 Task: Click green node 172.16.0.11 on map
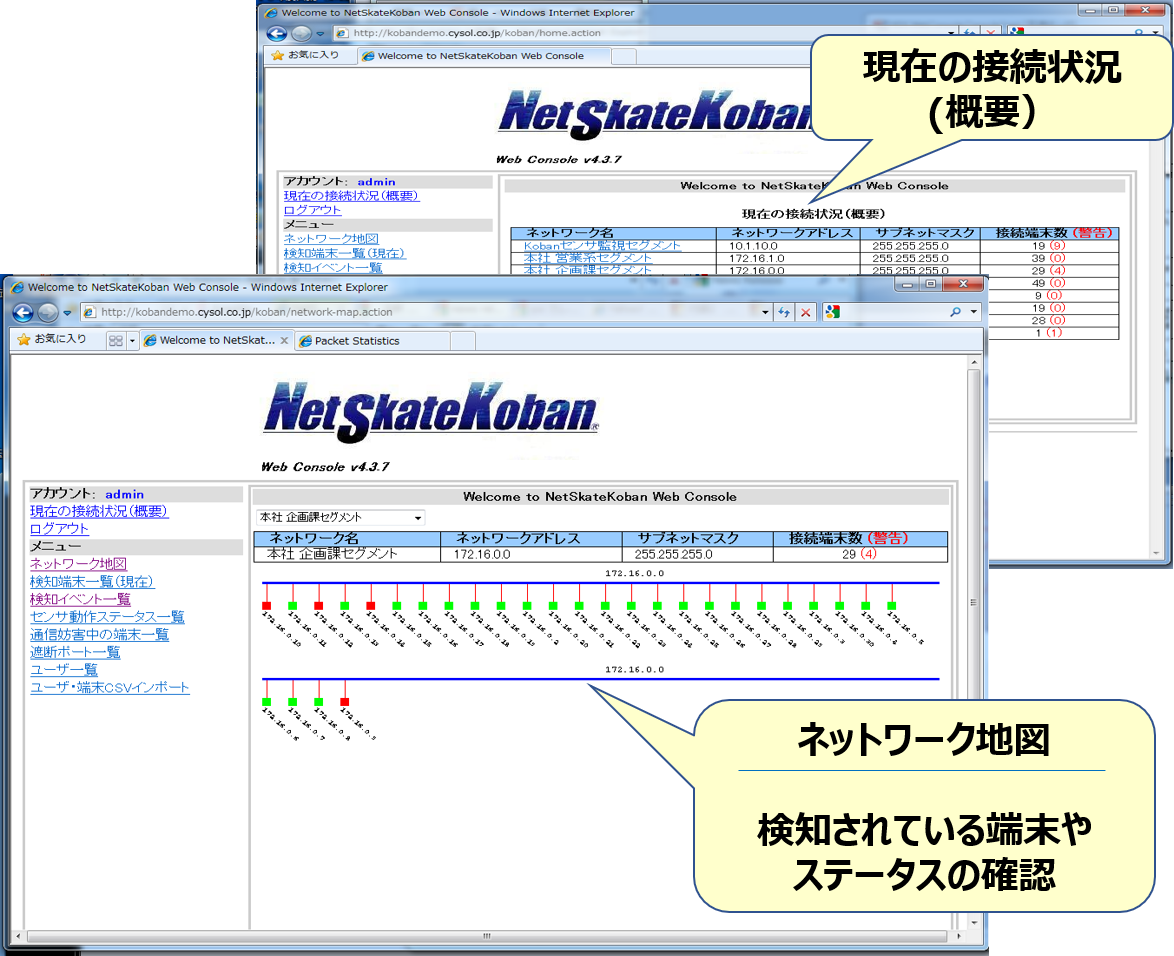click(293, 606)
